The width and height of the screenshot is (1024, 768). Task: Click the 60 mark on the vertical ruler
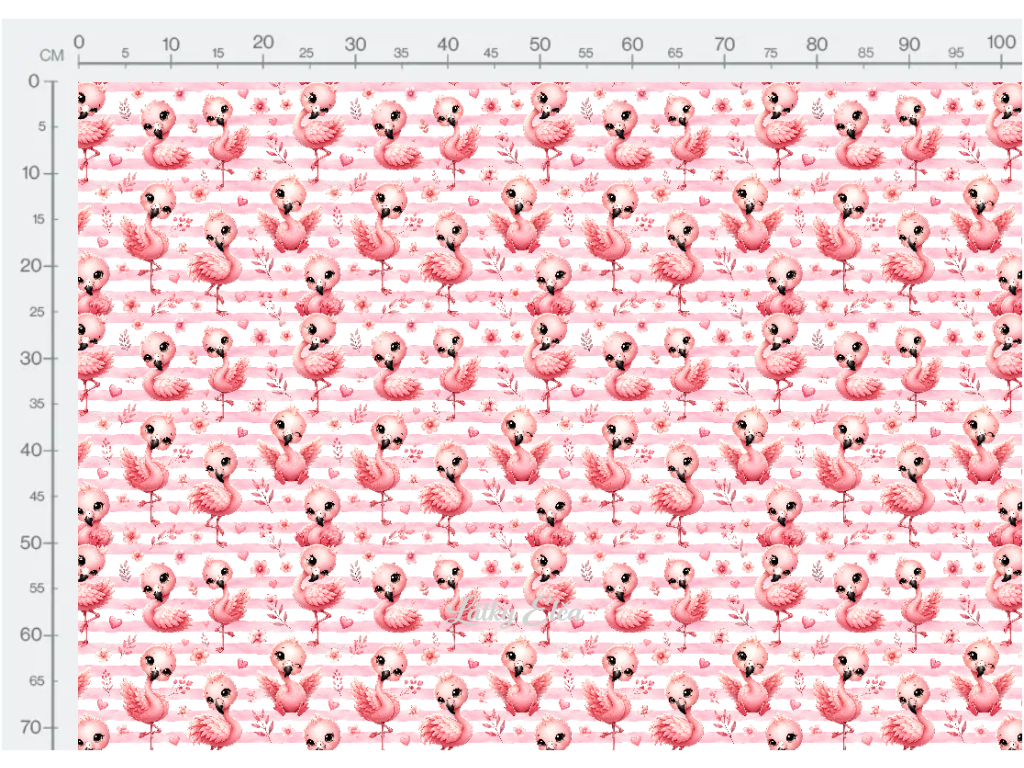[31, 635]
